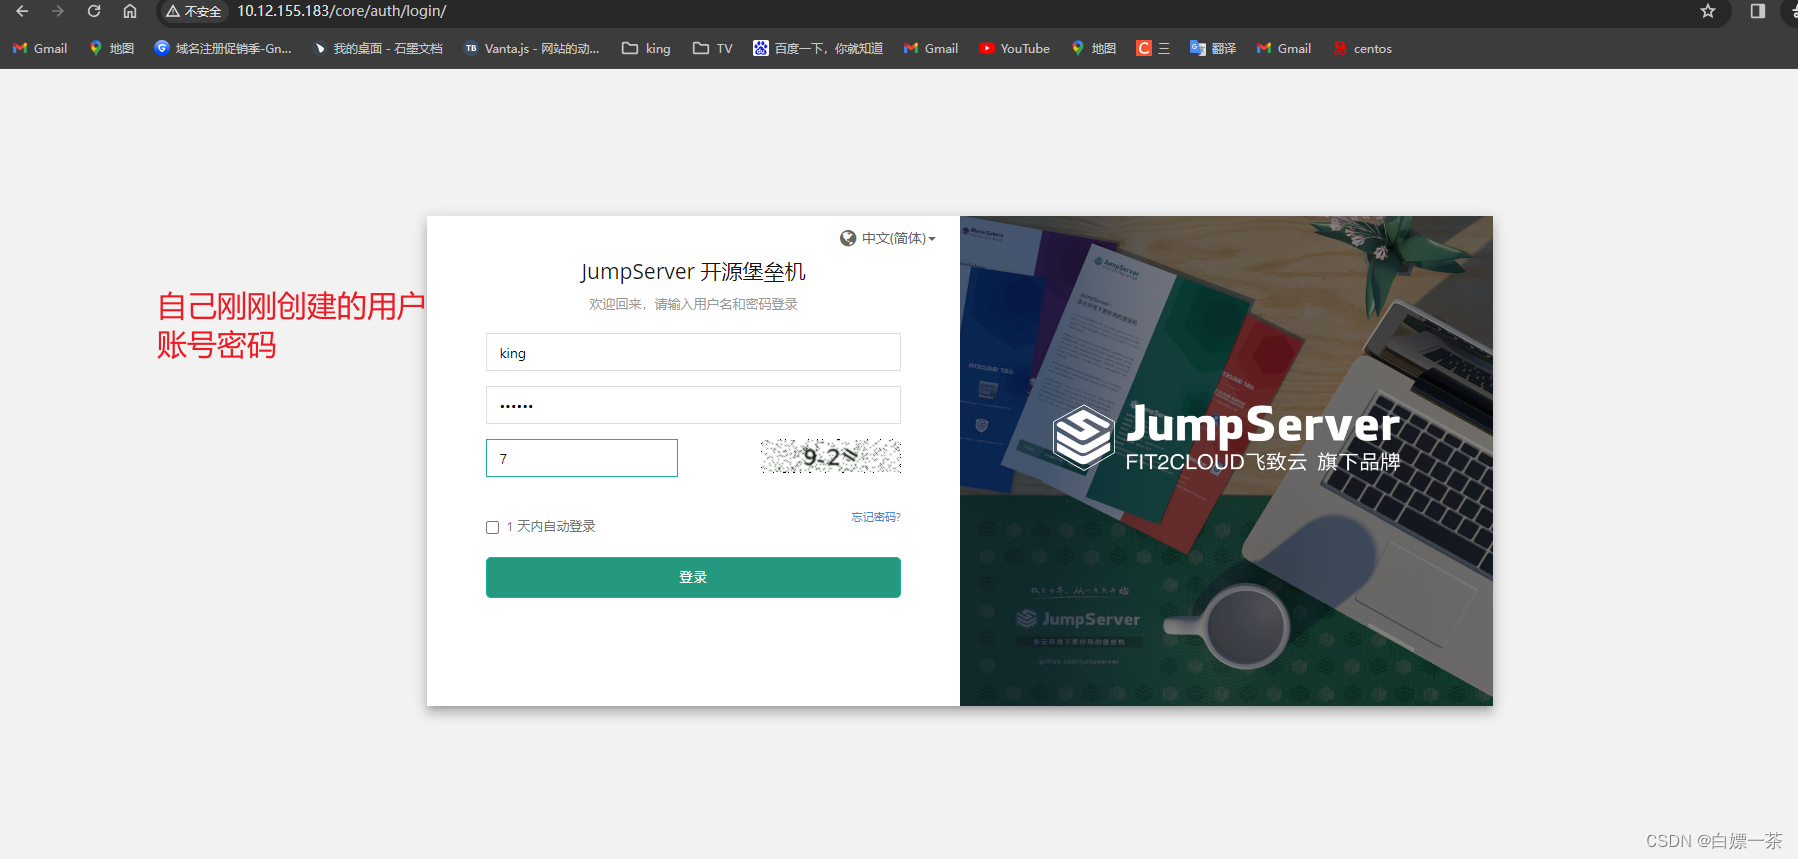The image size is (1798, 859).
Task: Click the 忘记密码? link
Action: click(876, 517)
